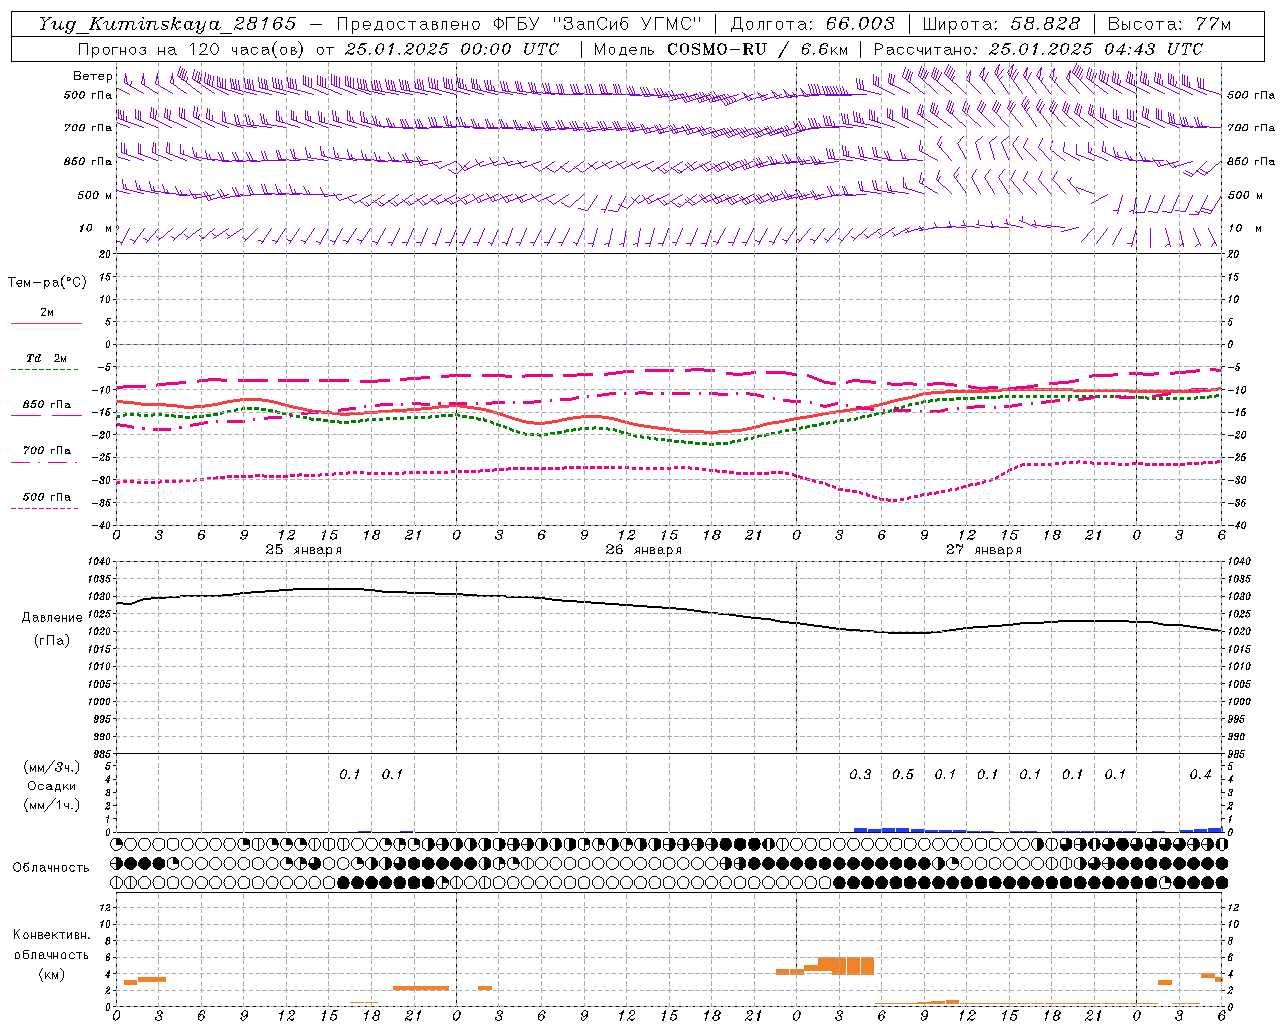Select the Td 2м dew point legend entry
Image resolution: width=1280 pixels, height=1024 pixels.
point(46,358)
